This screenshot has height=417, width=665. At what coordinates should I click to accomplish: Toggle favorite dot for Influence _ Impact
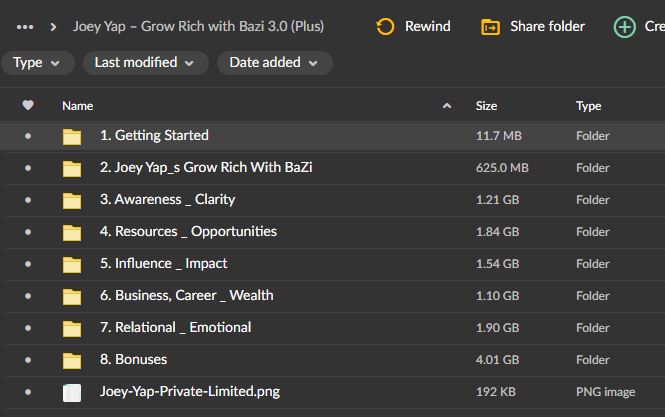point(28,264)
